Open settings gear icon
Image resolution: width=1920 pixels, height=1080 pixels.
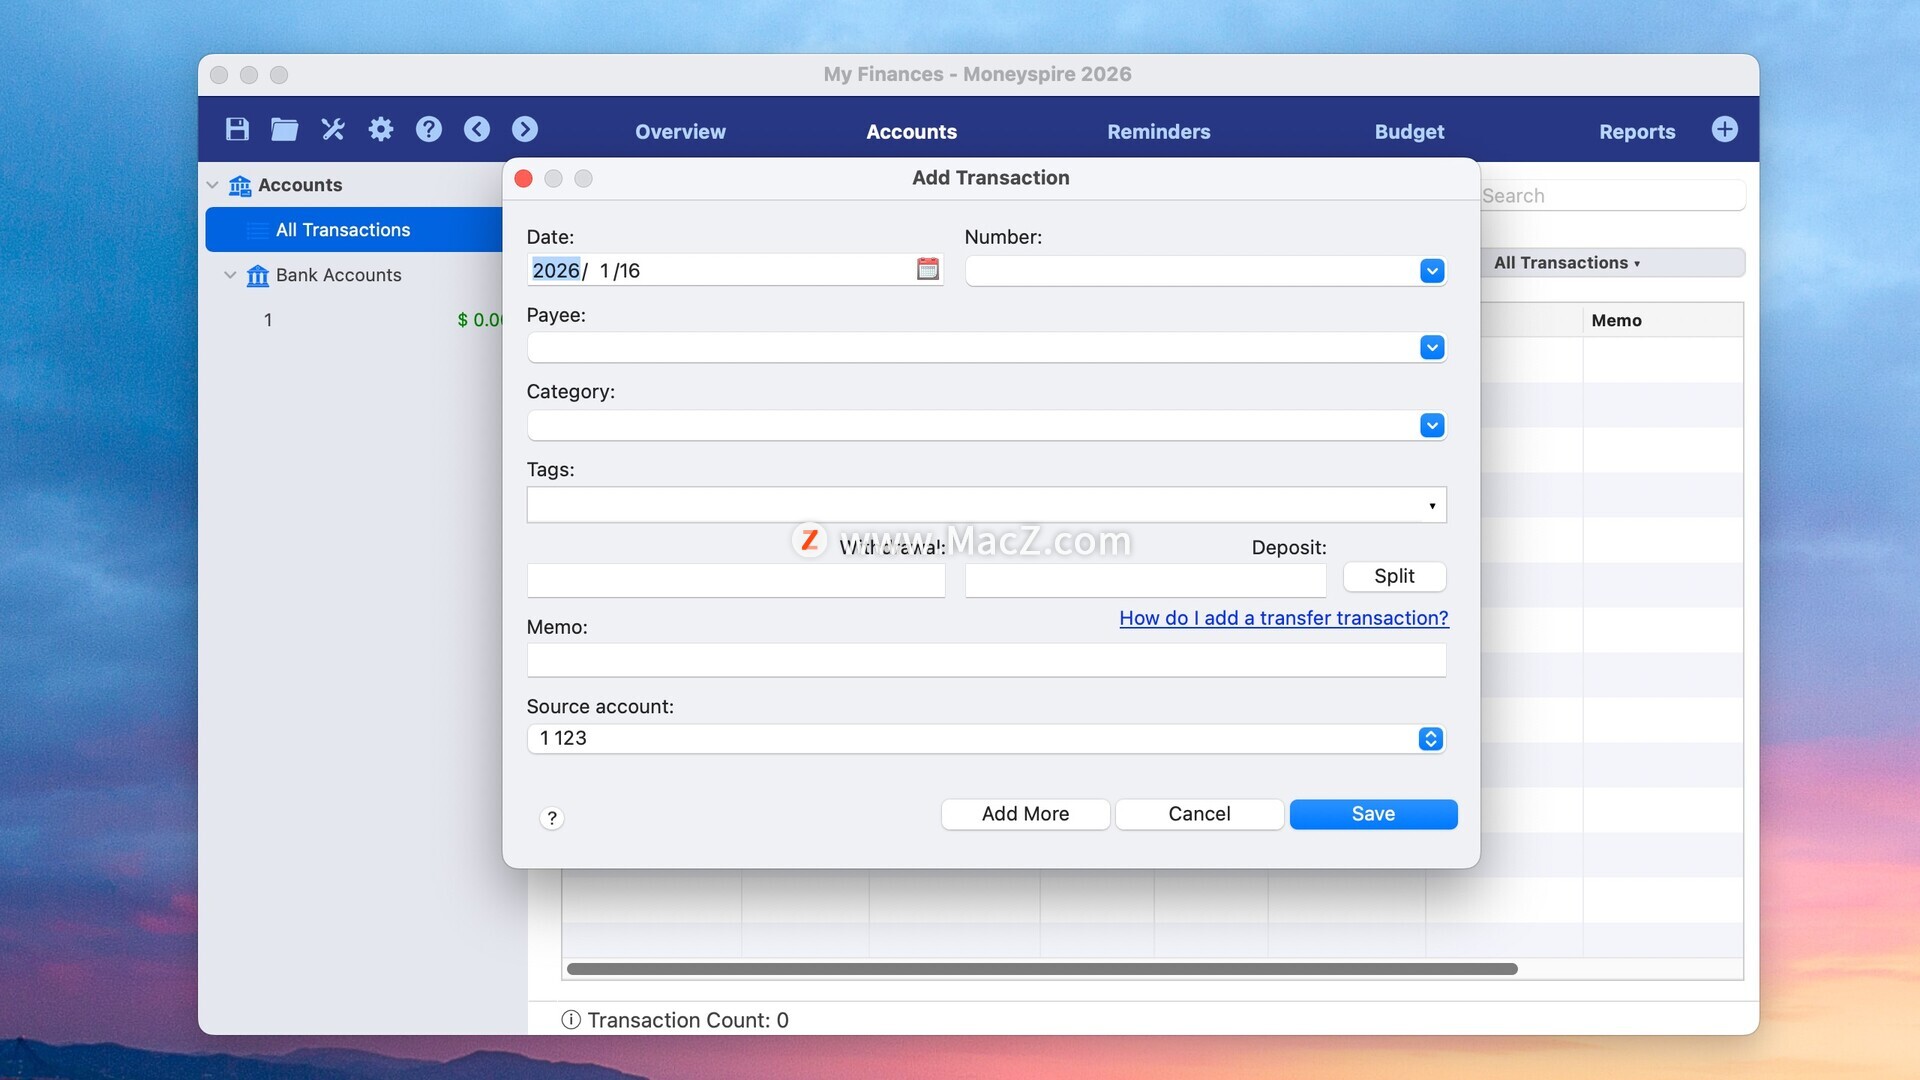380,129
